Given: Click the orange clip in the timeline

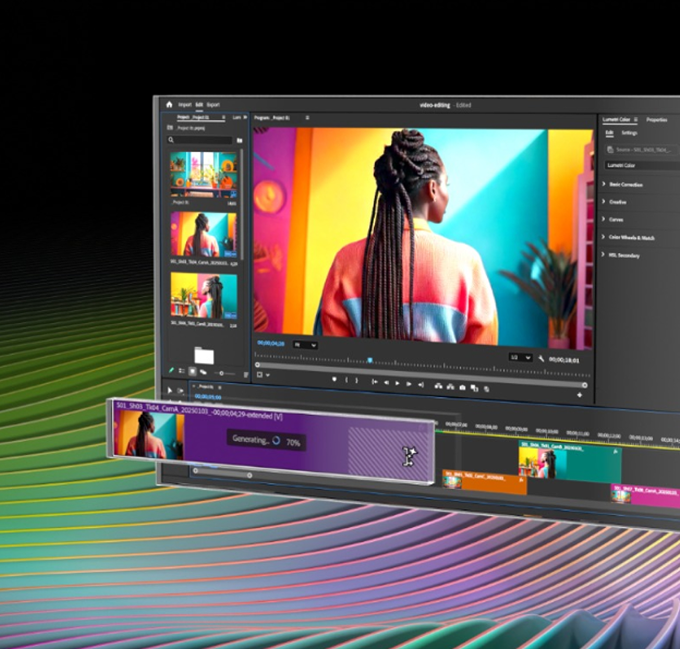Looking at the screenshot, I should point(484,481).
